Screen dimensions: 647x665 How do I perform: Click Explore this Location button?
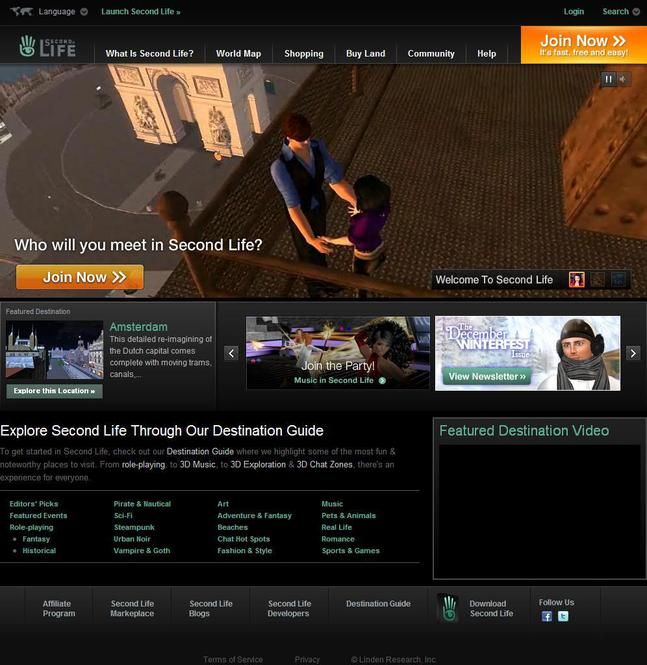(54, 391)
